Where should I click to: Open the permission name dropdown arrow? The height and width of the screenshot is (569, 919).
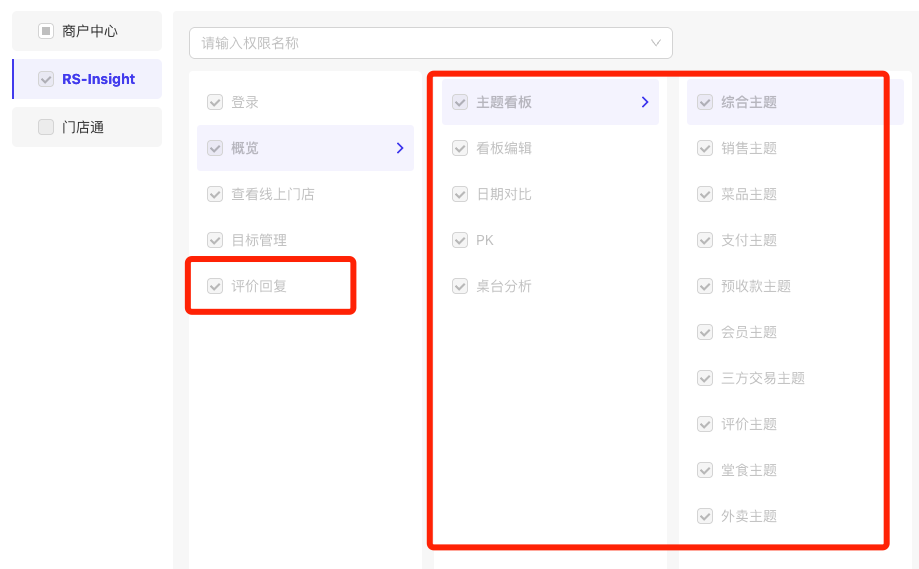656,43
